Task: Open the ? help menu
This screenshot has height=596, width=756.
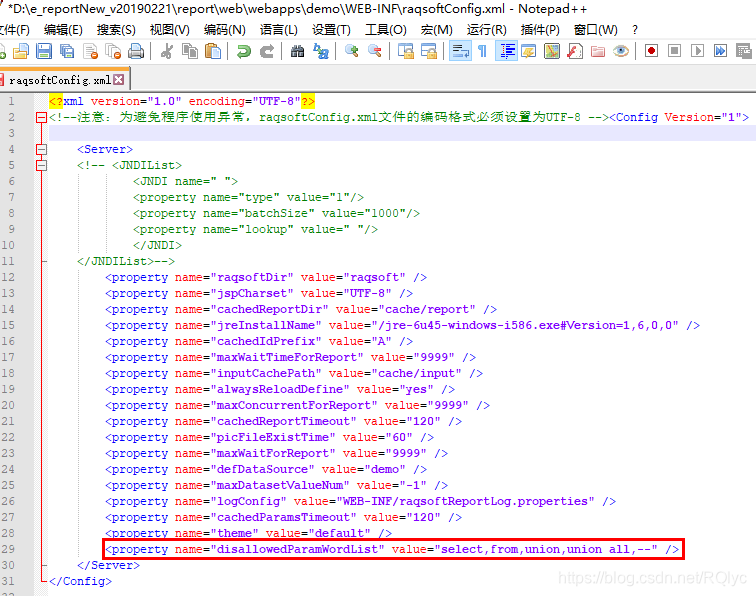Action: [635, 30]
